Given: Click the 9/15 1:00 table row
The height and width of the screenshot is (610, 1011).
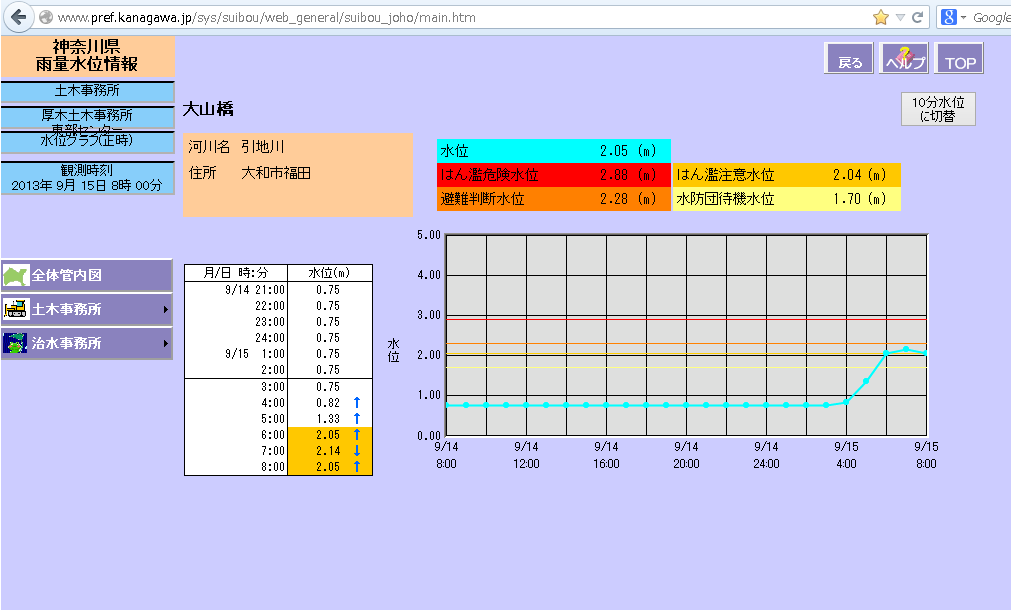Looking at the screenshot, I should click(279, 354).
